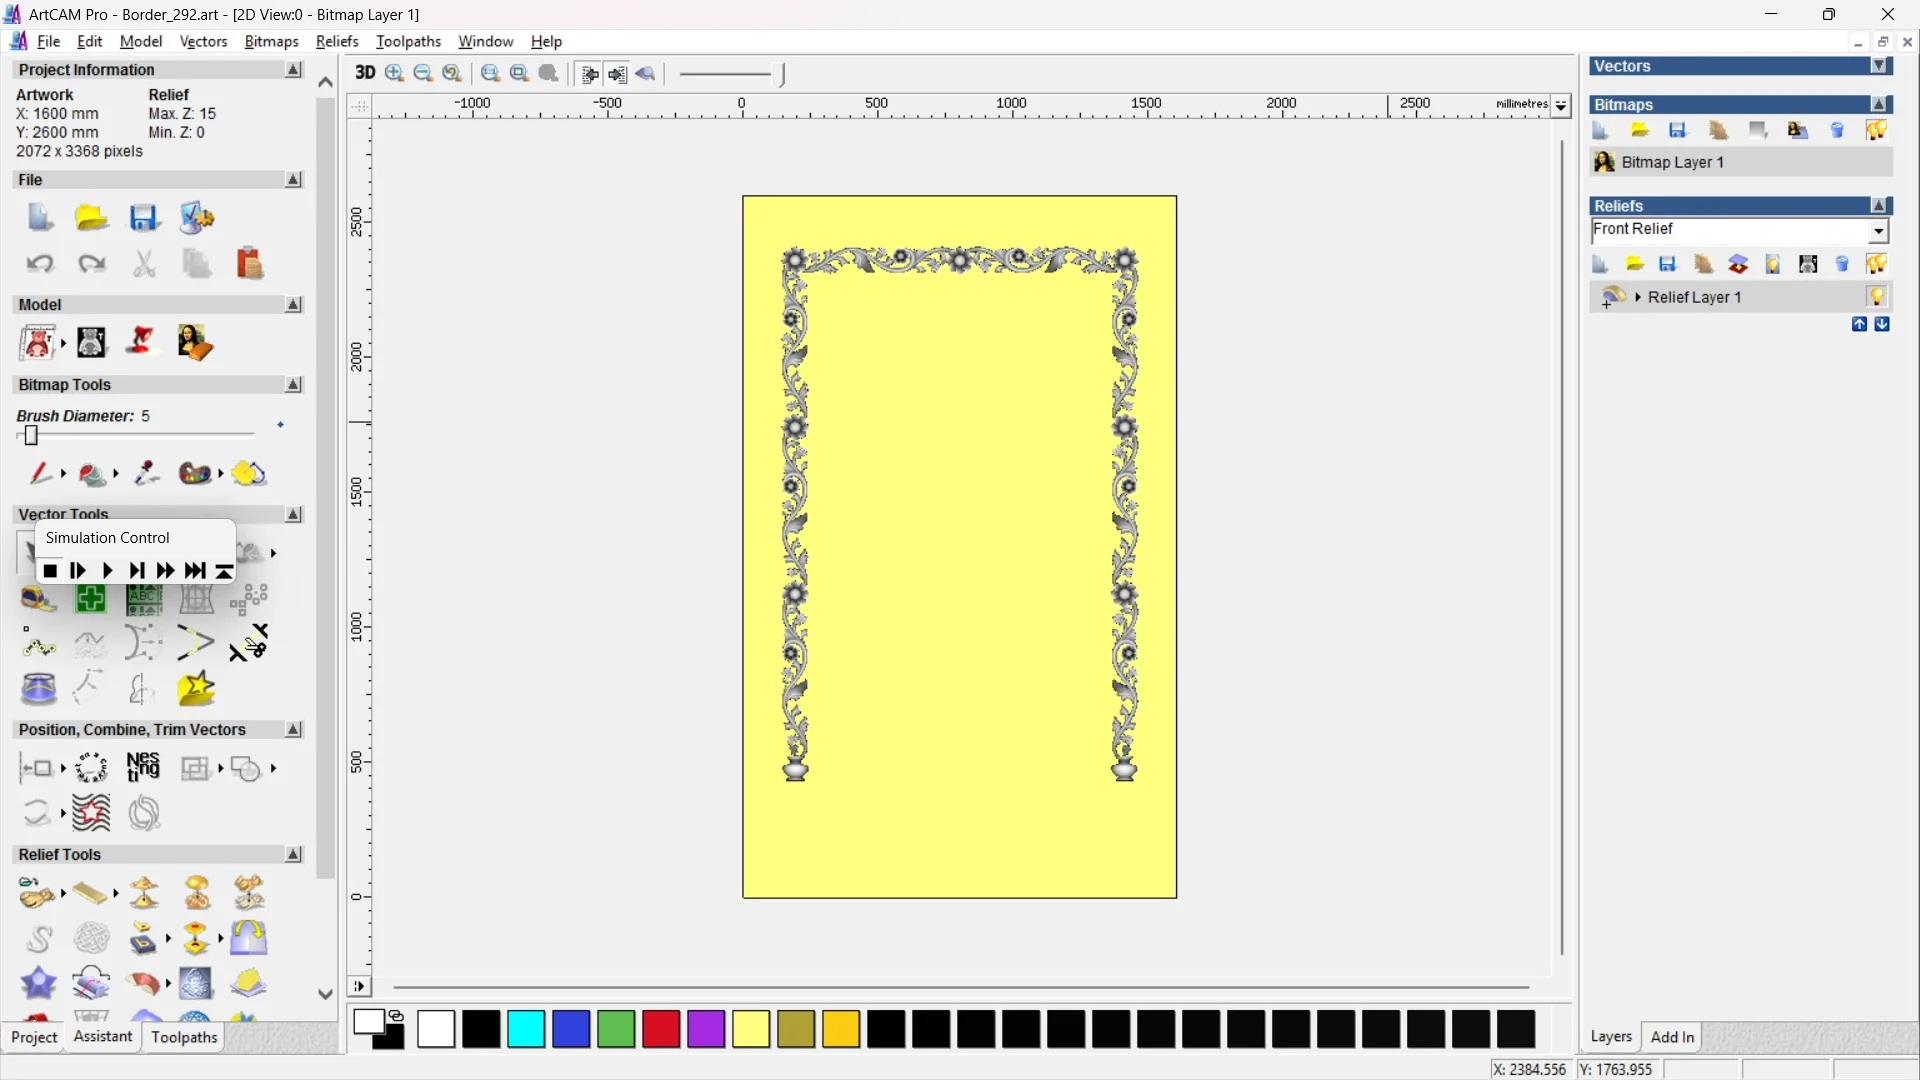Switch to the Toolpaths tab
This screenshot has height=1080, width=1920.
(x=184, y=1037)
